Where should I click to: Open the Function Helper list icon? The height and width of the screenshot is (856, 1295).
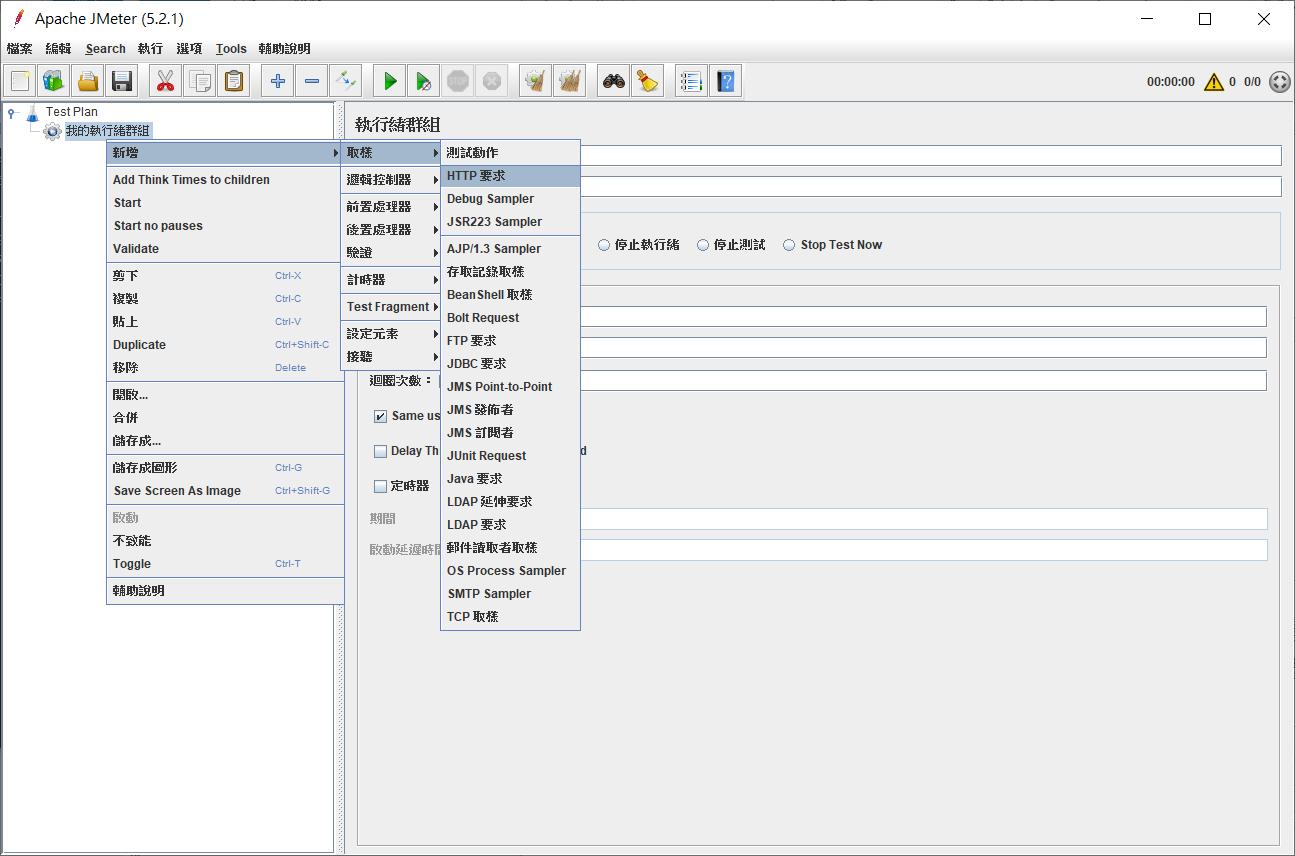click(692, 81)
